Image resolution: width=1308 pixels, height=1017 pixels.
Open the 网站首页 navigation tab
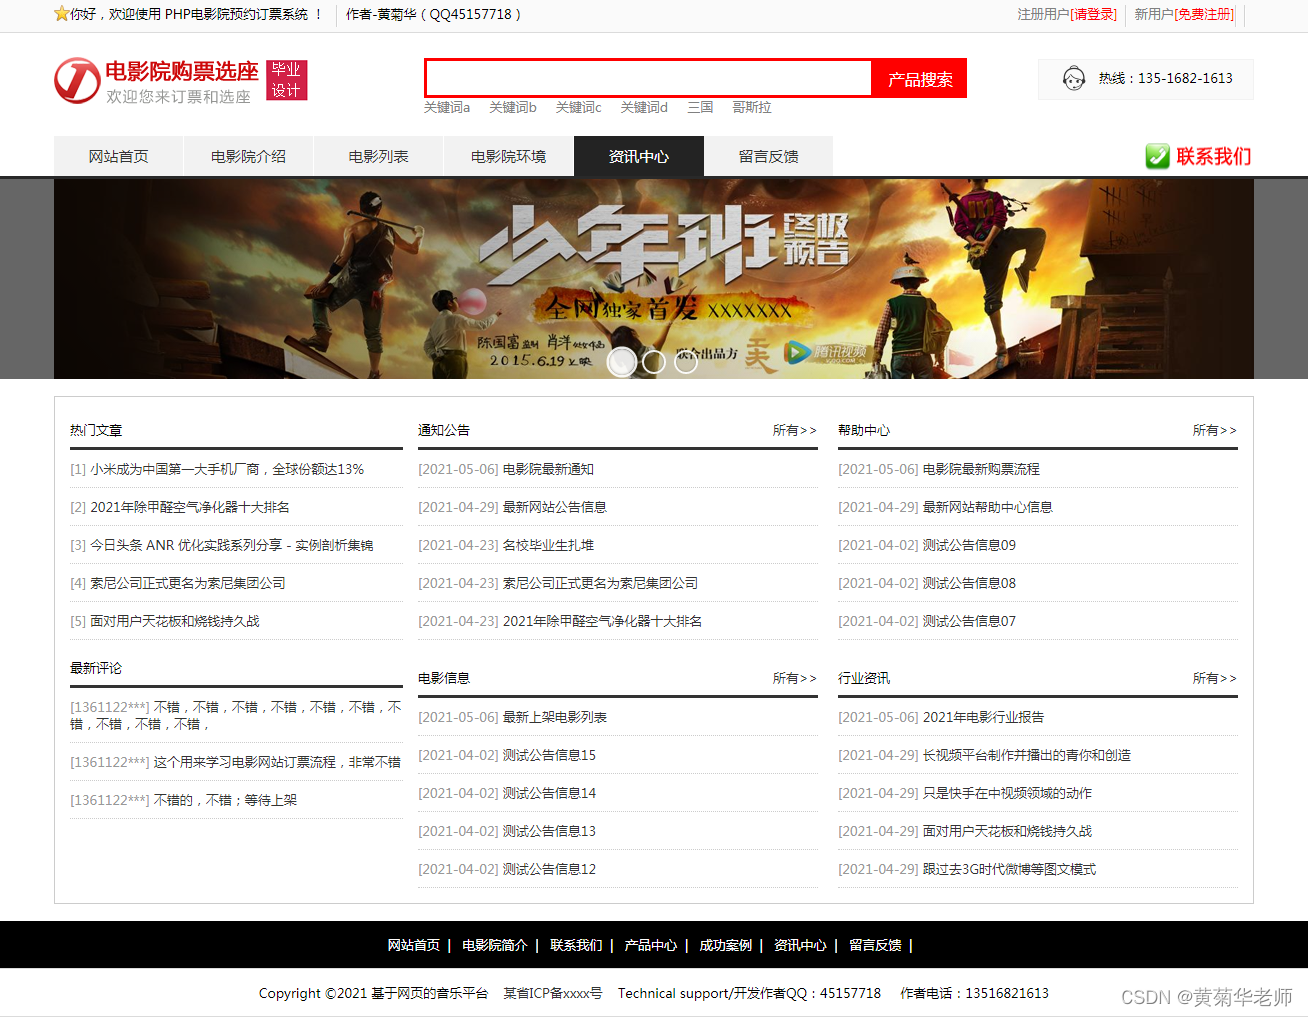click(x=119, y=156)
